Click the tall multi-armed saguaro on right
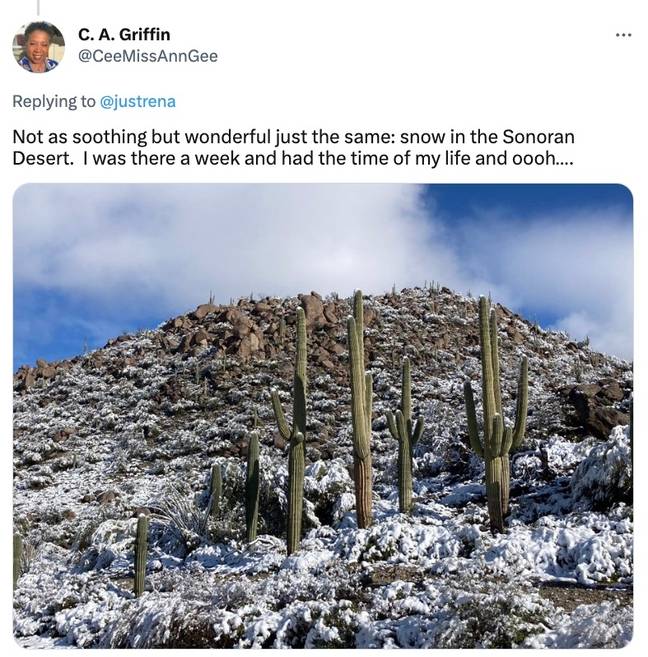The width and height of the screenshot is (648, 657). (496, 415)
